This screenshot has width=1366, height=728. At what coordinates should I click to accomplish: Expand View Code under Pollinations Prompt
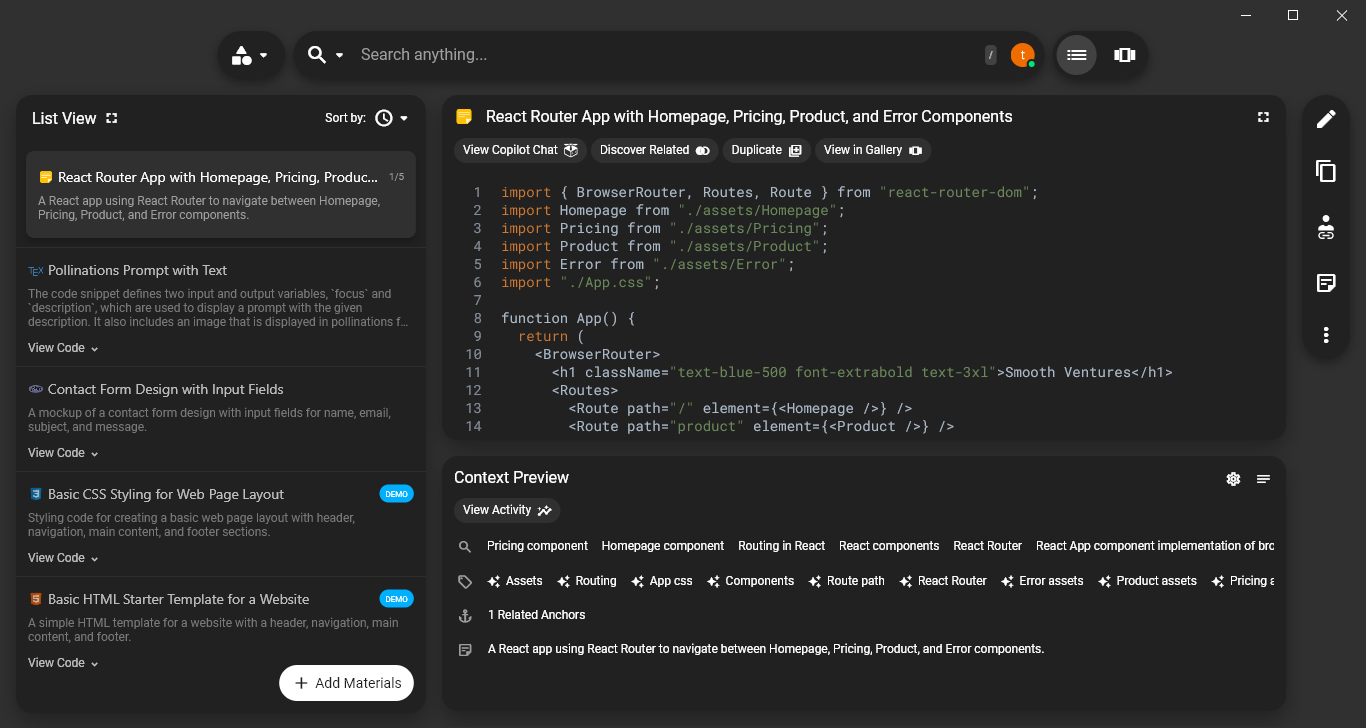tap(63, 348)
